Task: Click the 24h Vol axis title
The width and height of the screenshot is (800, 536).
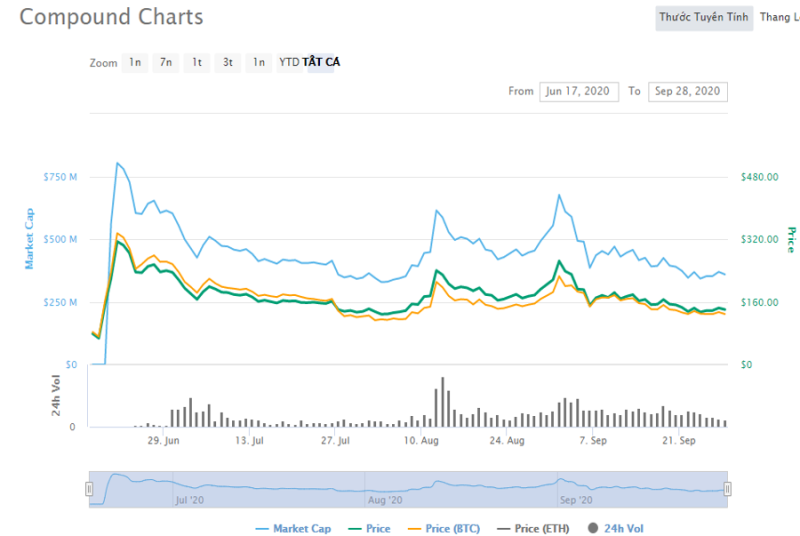Action: (56, 396)
